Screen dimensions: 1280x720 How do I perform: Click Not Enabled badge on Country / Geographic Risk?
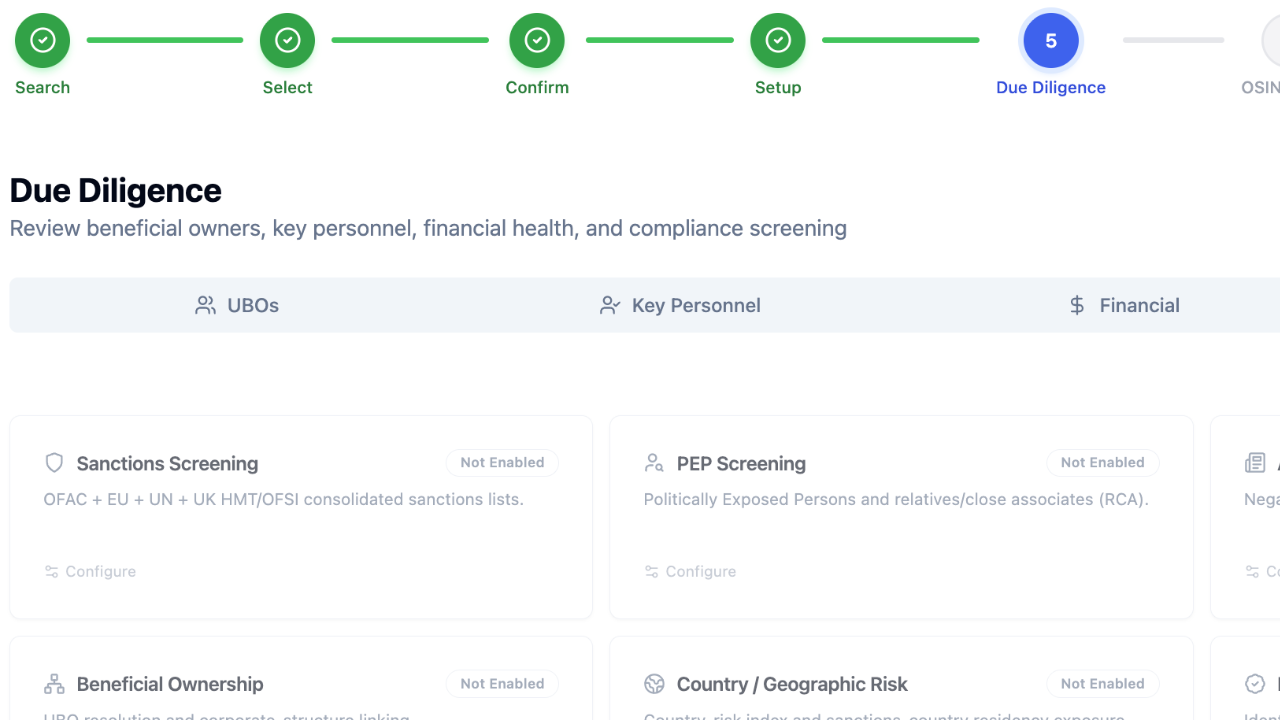coord(1102,684)
